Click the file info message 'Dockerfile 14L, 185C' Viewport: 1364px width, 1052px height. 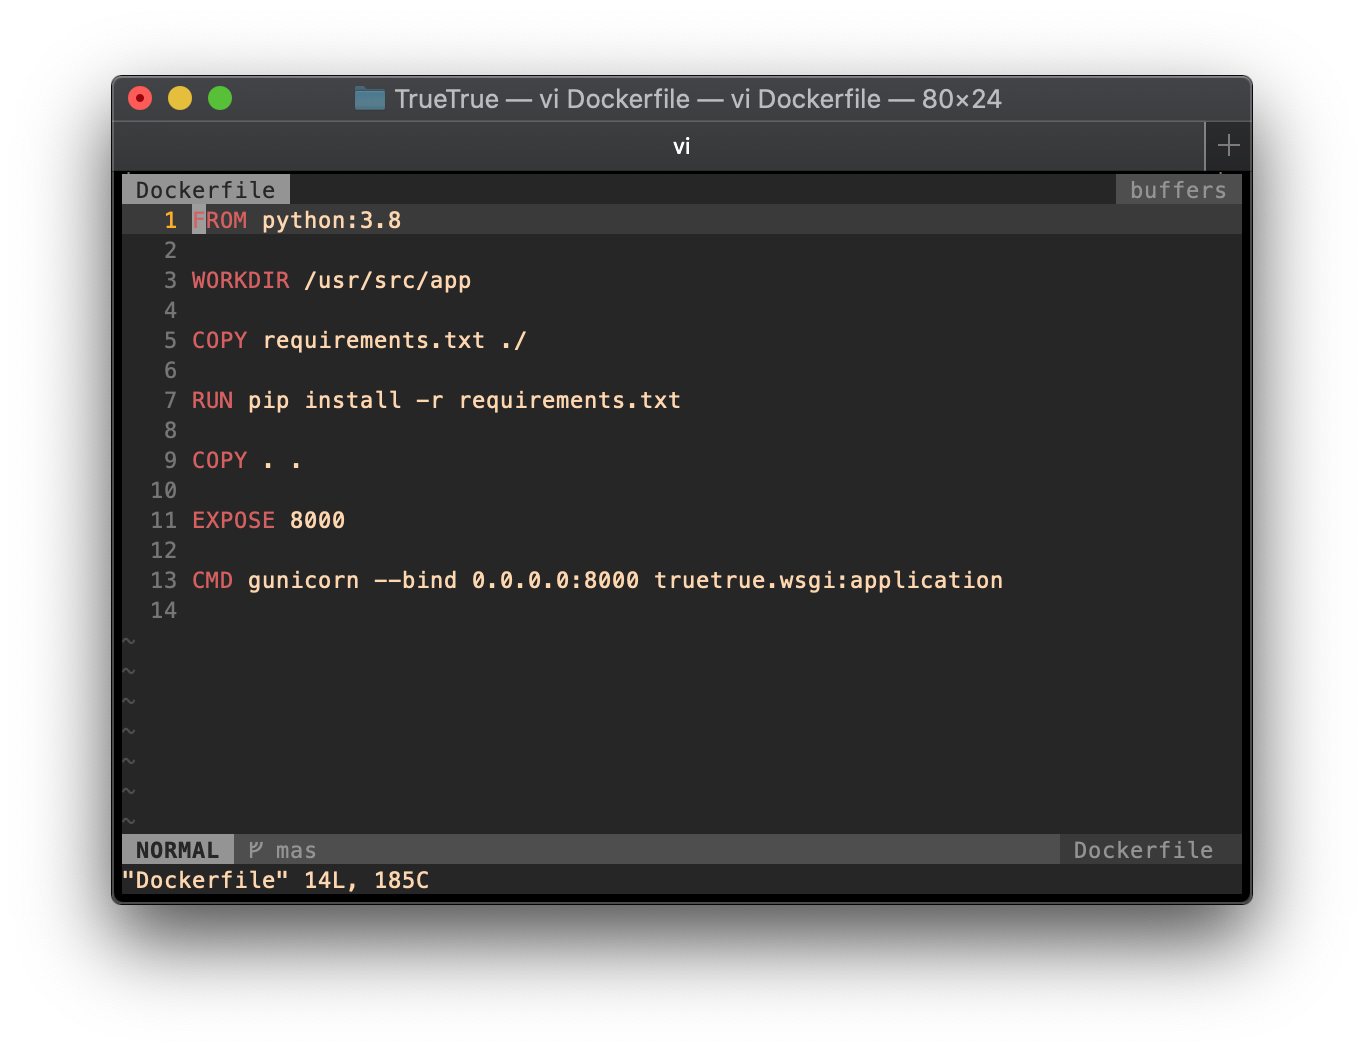click(x=275, y=879)
